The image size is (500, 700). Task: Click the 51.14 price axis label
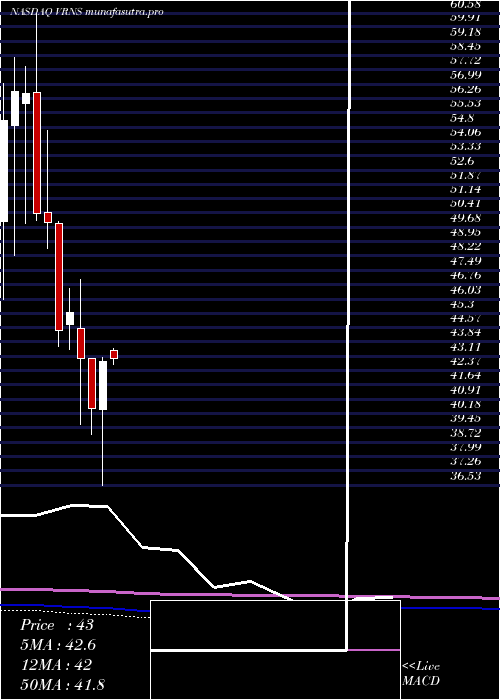coord(465,189)
